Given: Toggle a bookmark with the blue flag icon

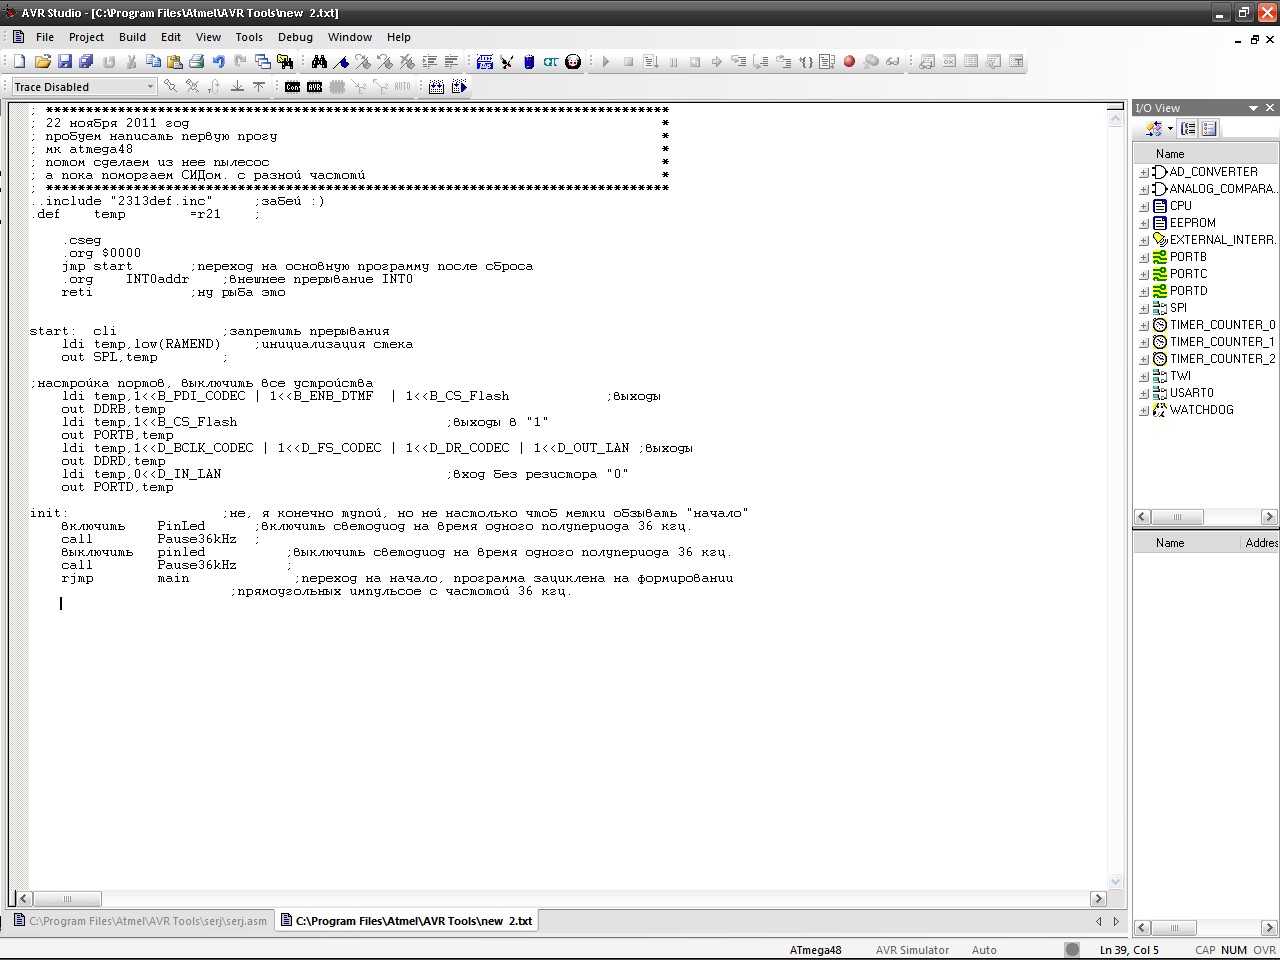Looking at the screenshot, I should pos(341,62).
